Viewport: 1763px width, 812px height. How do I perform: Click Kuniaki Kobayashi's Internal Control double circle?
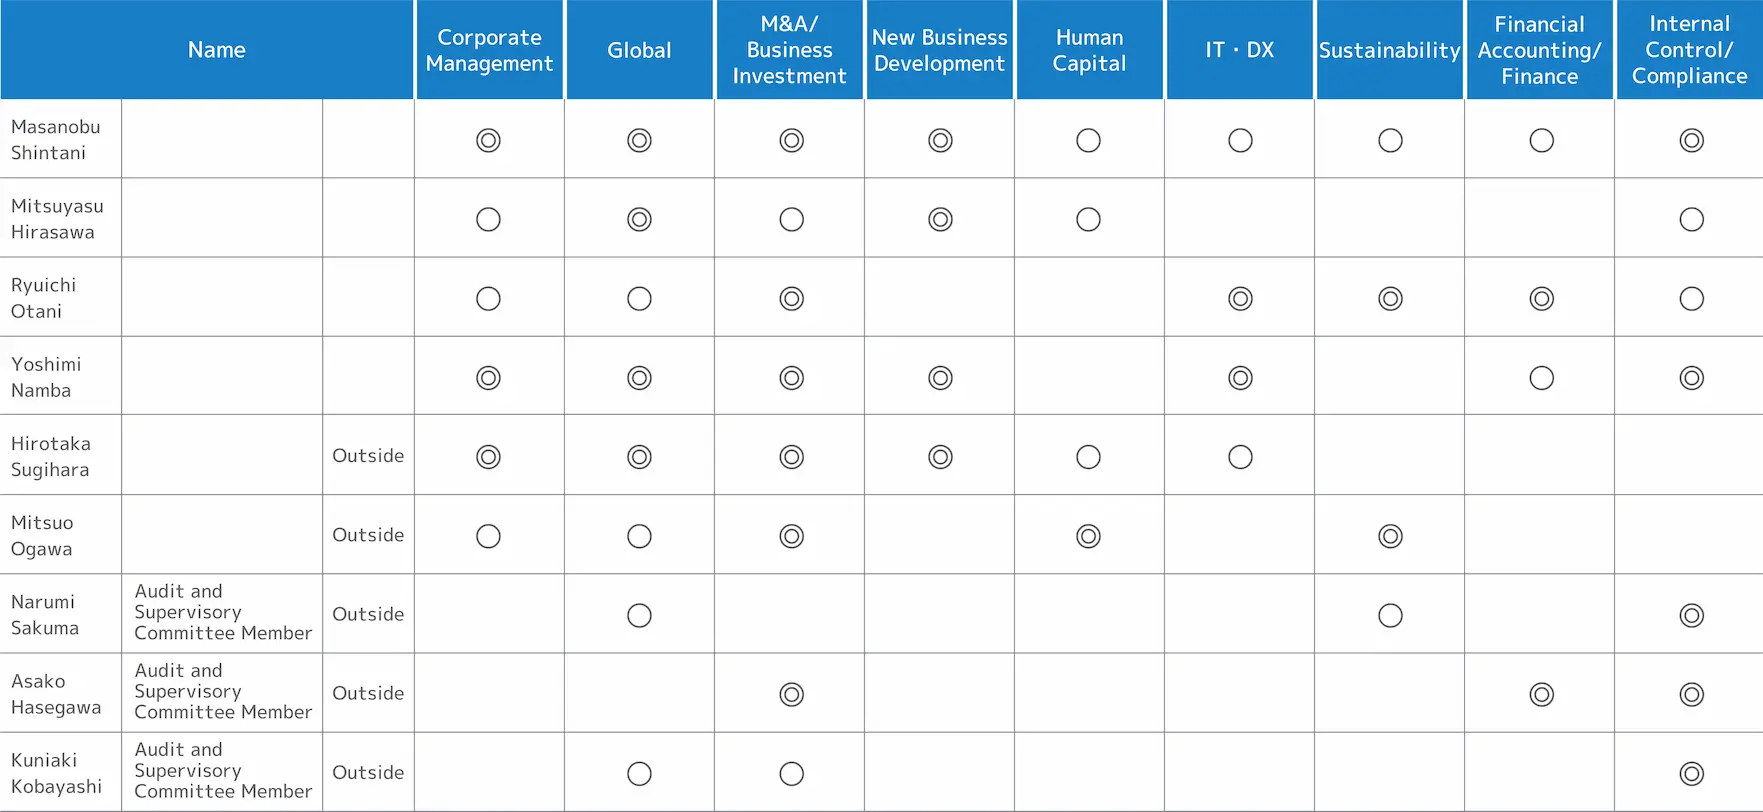(x=1691, y=774)
